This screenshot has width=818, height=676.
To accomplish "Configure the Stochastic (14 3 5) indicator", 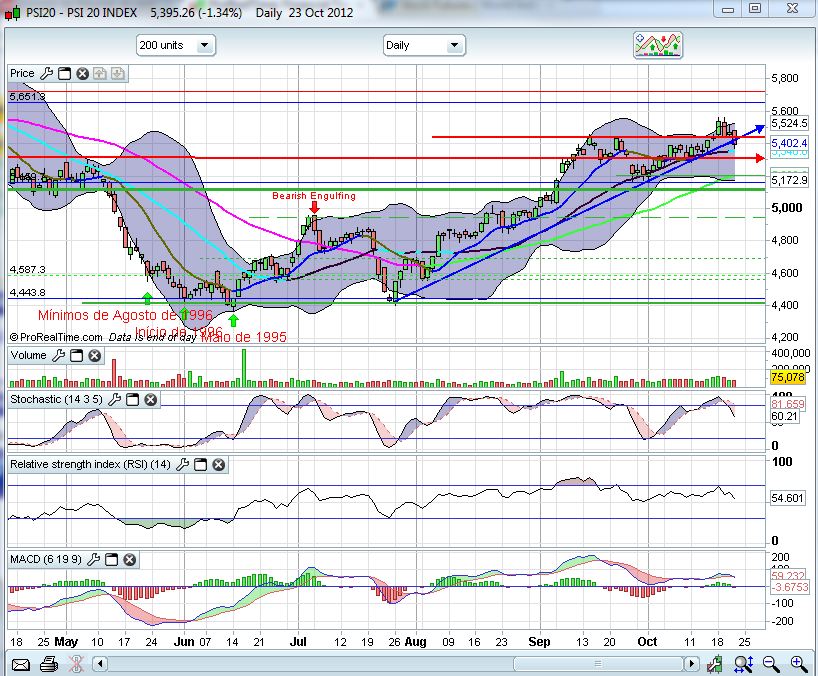I will tap(115, 400).
